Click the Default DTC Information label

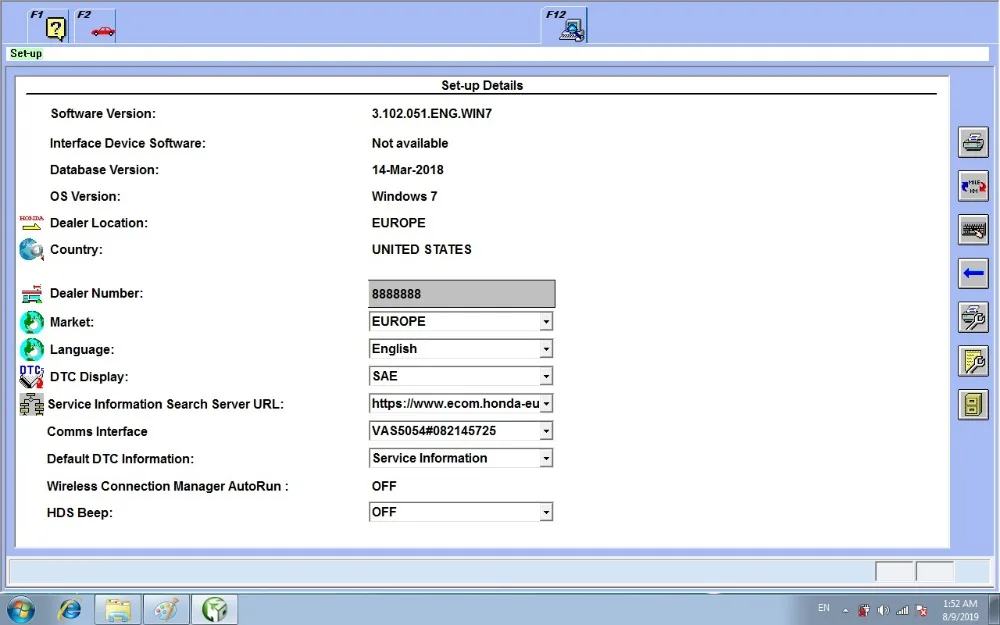click(121, 459)
